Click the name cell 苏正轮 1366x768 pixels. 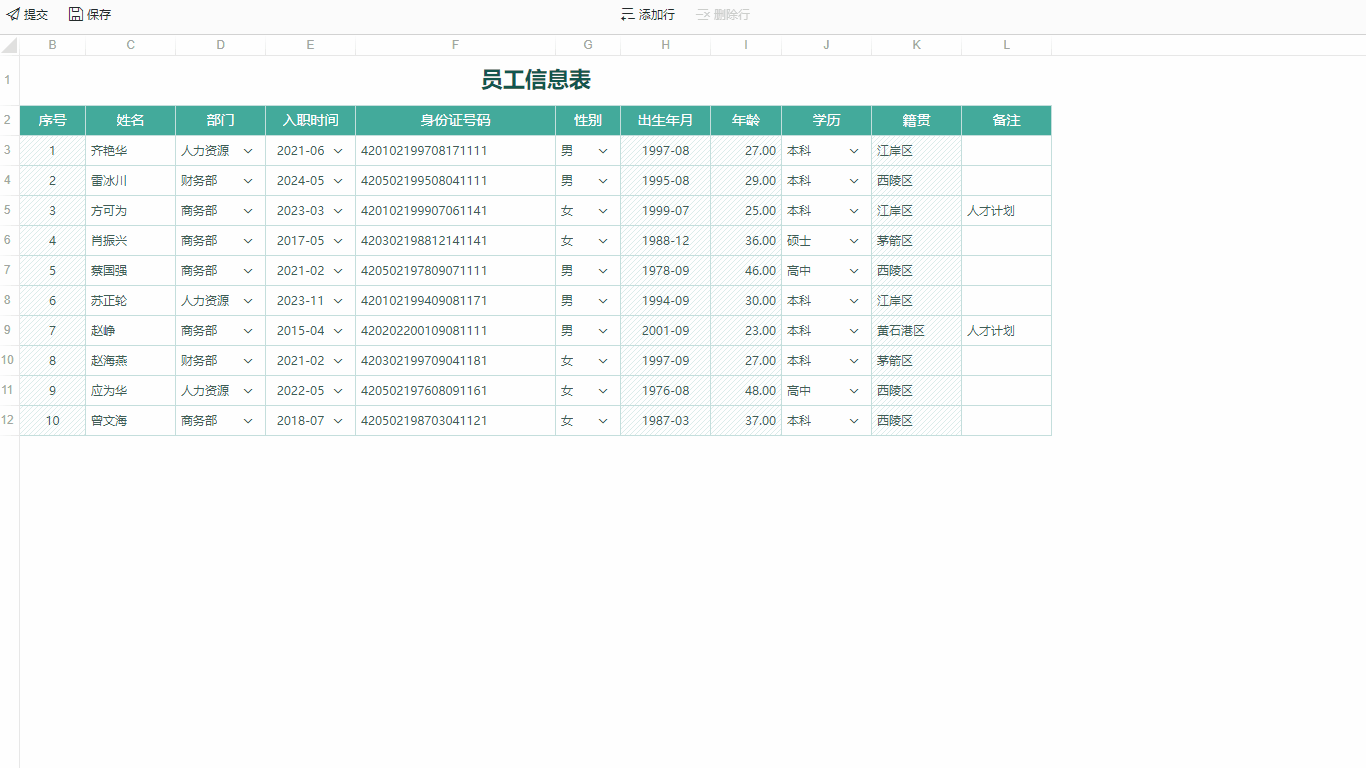[x=109, y=301]
